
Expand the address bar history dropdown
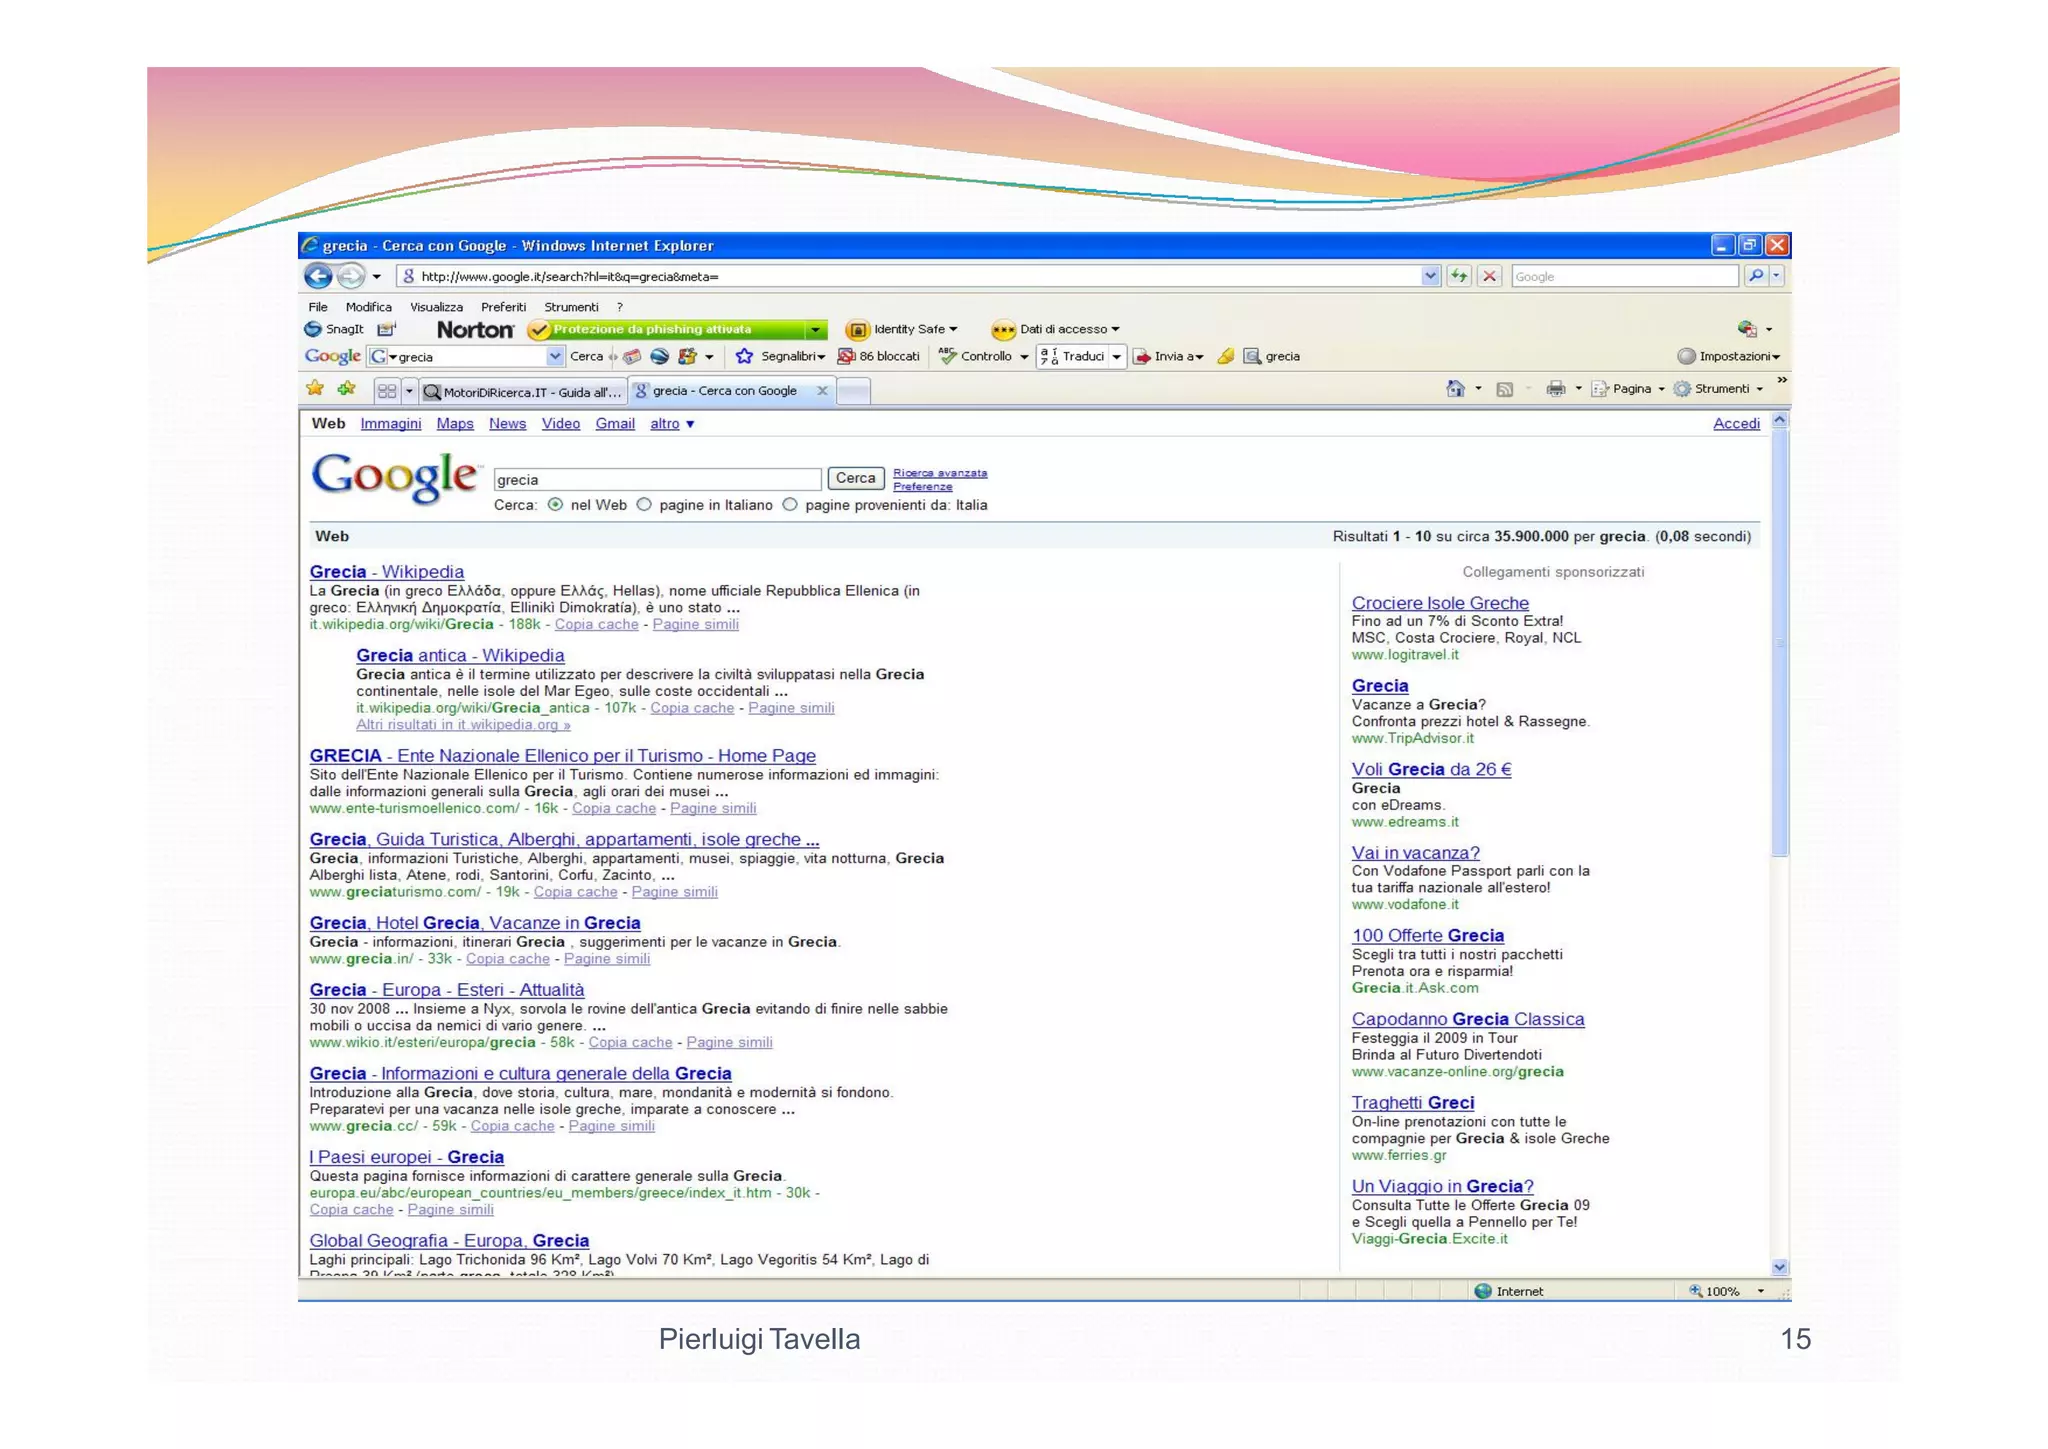(x=1430, y=276)
